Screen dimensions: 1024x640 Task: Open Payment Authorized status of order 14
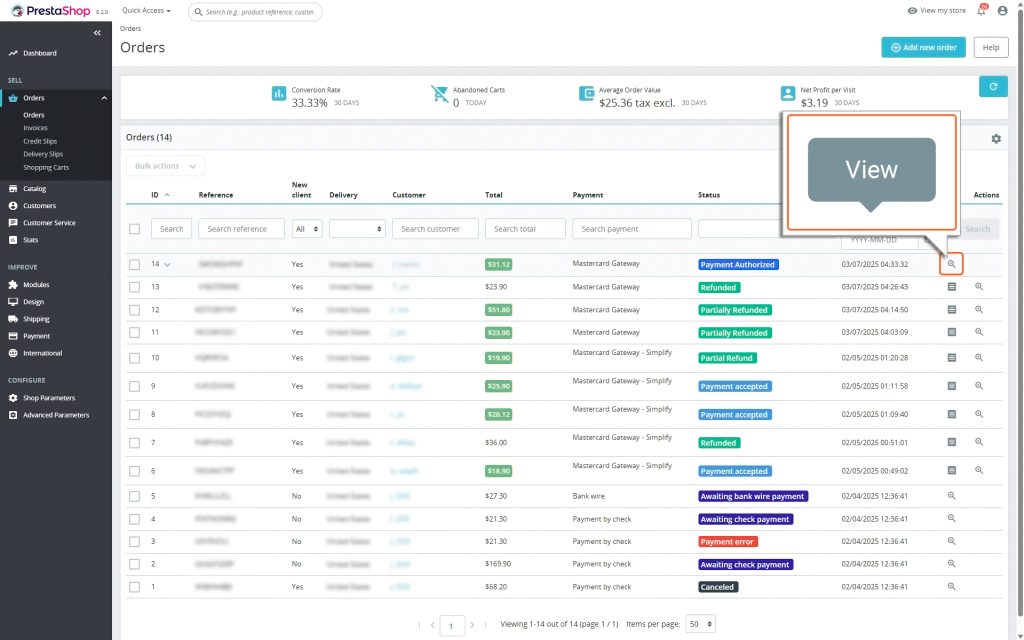(x=738, y=265)
